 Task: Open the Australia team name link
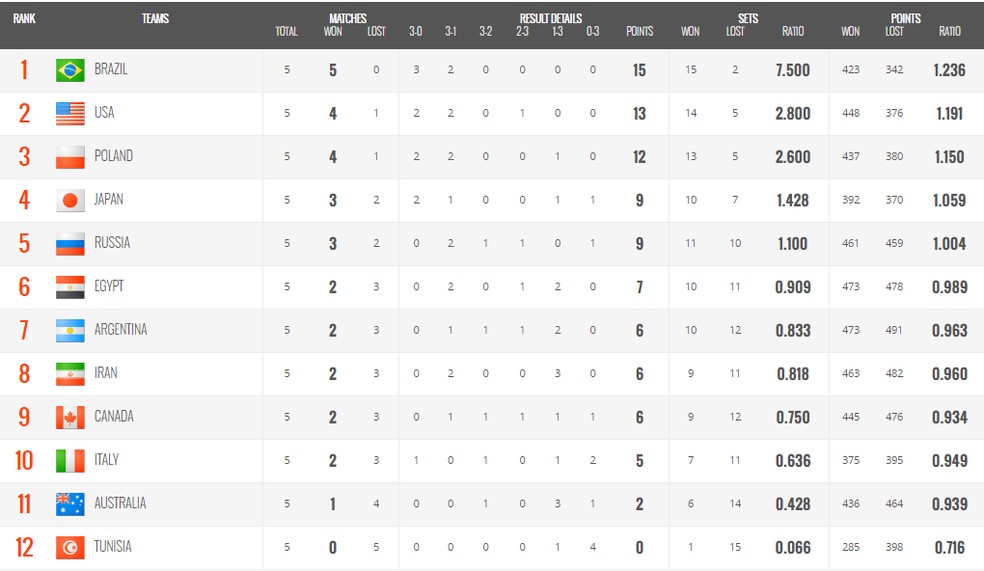click(x=120, y=503)
